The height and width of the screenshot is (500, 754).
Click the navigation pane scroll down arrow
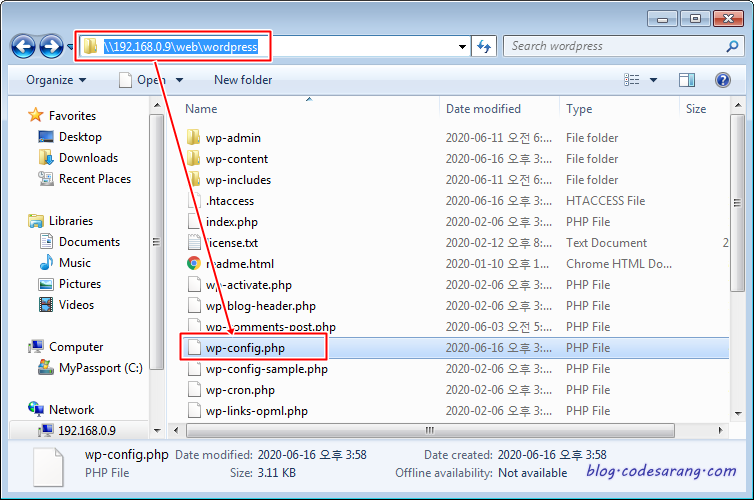coord(157,431)
